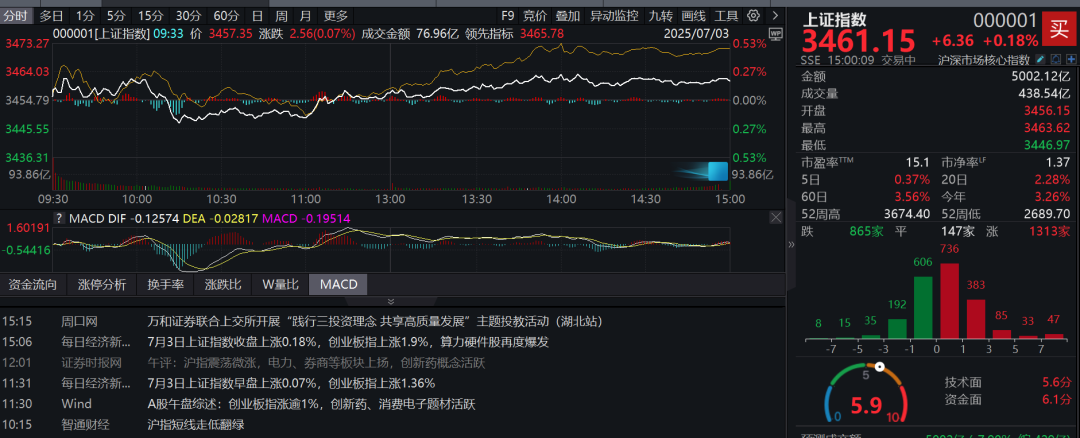Collapse indicator panel with double chevron
1080x438 pixels.
(x=389, y=300)
